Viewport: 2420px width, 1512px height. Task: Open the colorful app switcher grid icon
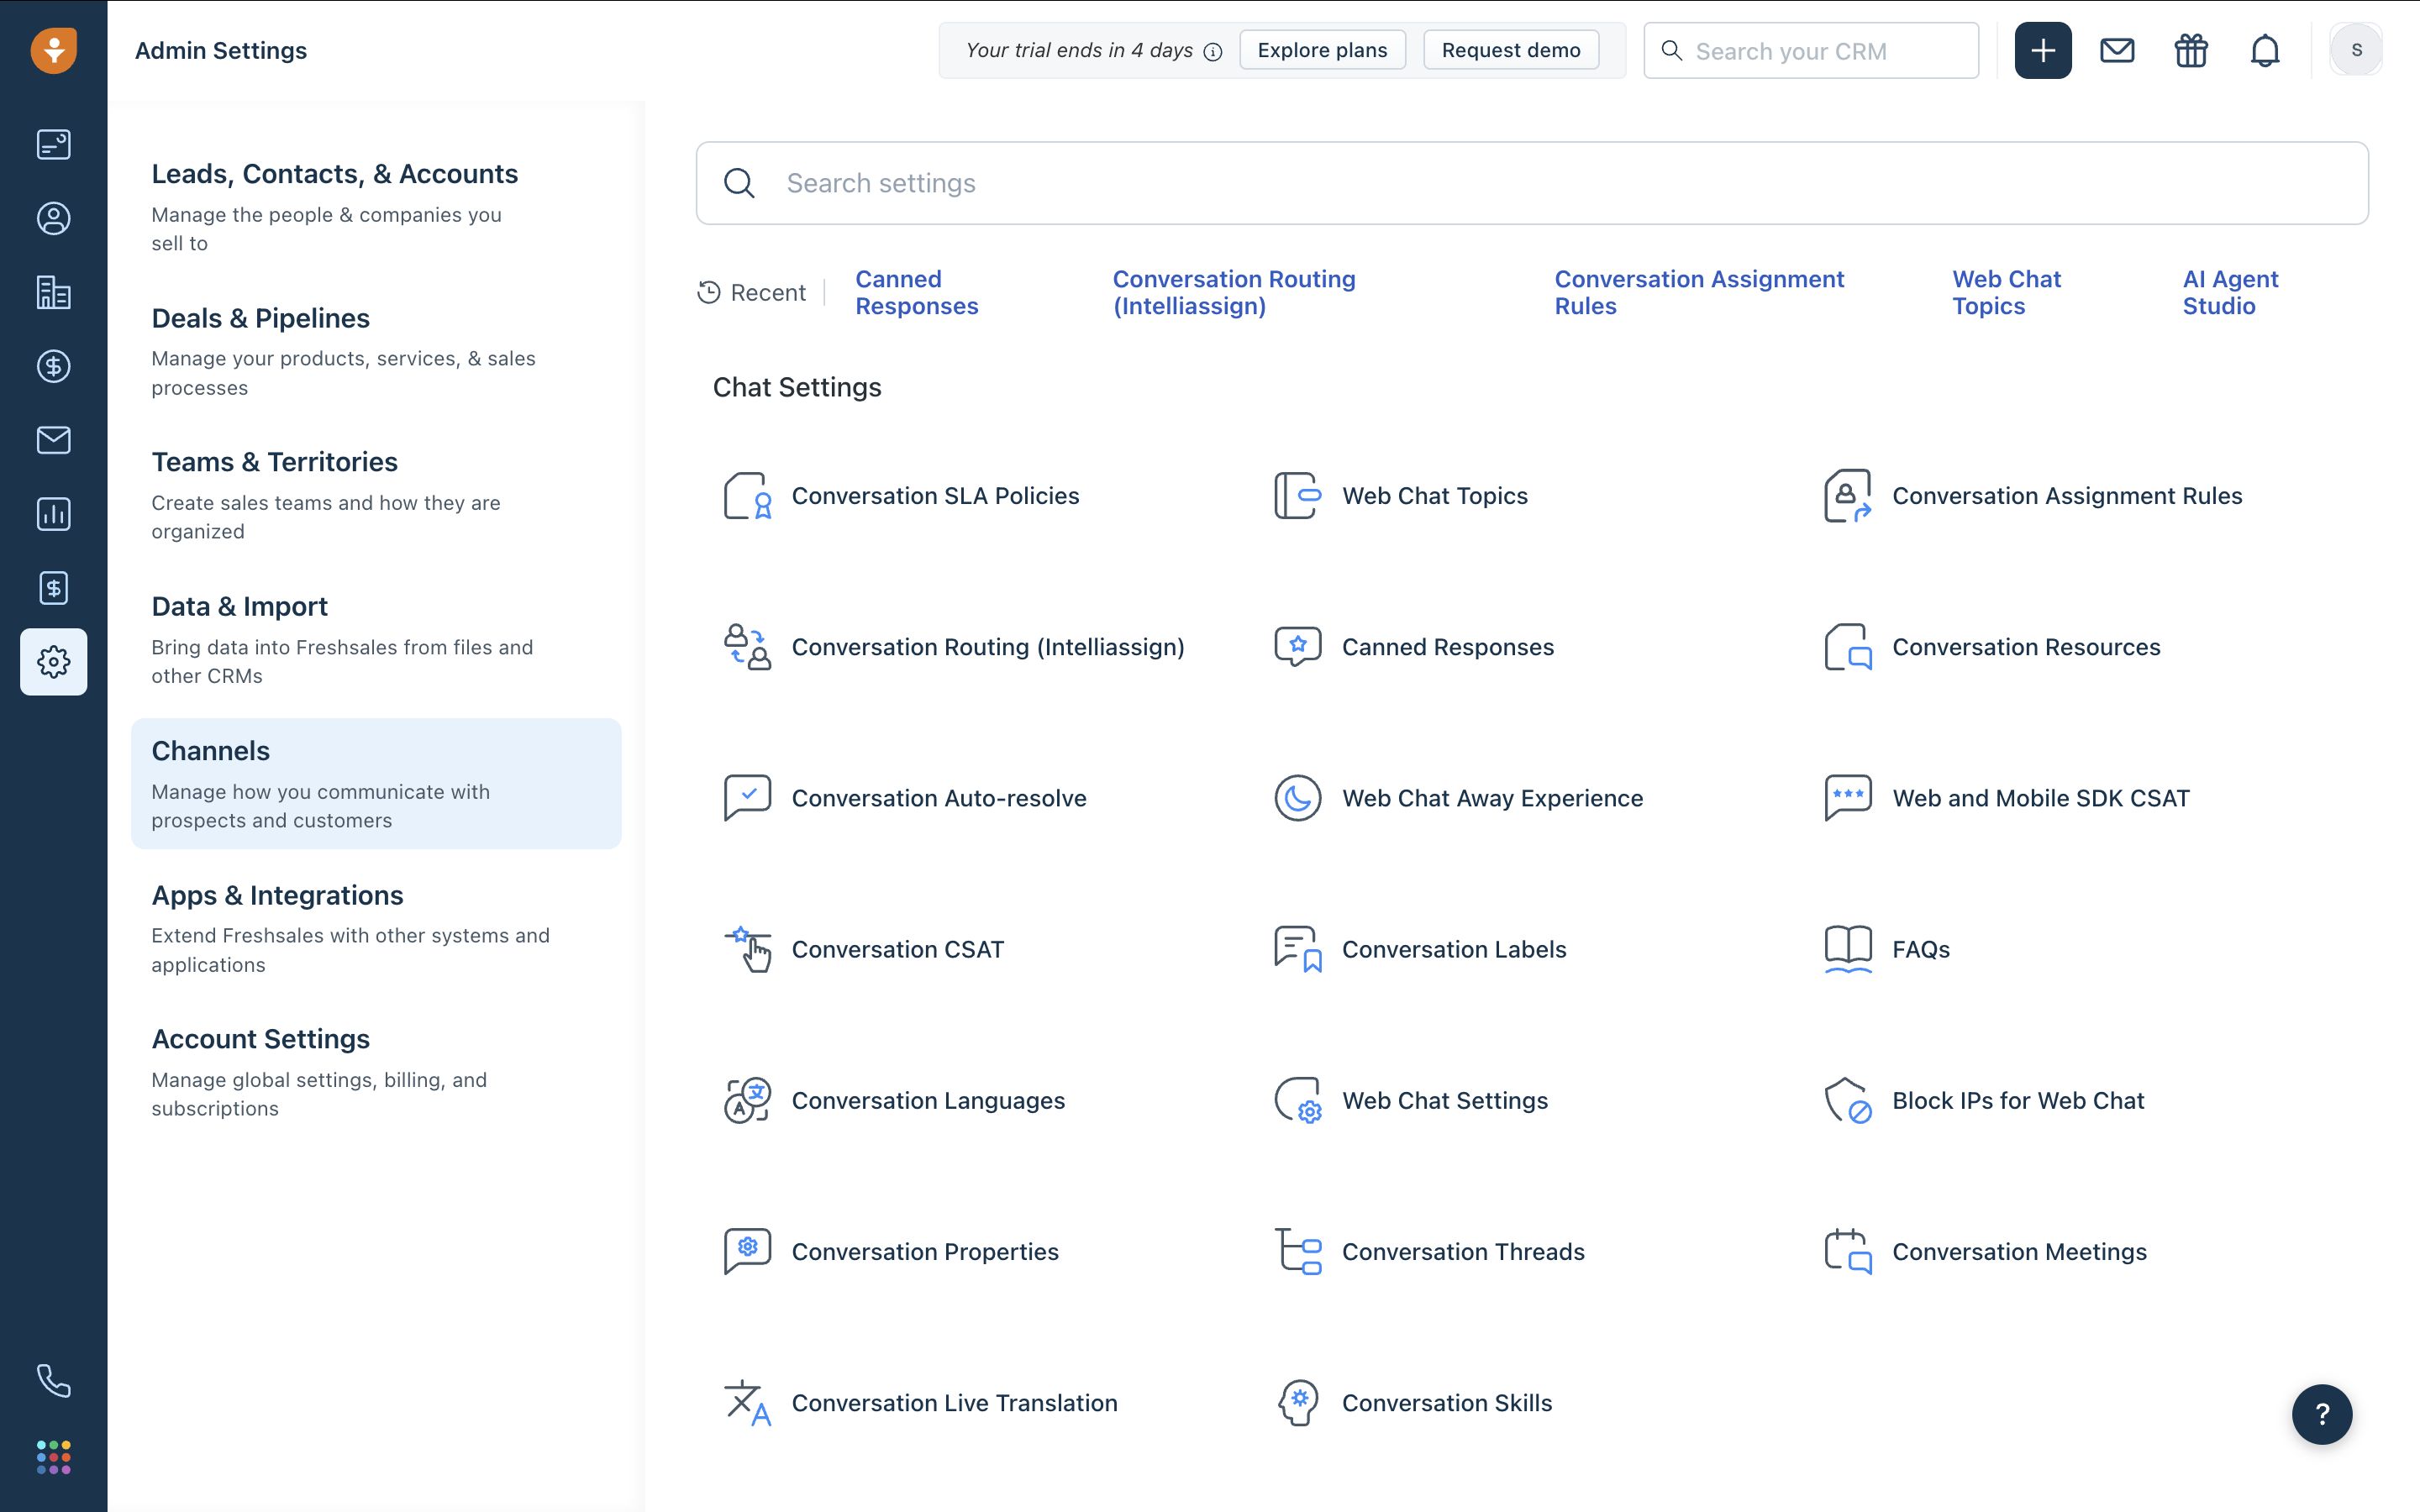(54, 1457)
